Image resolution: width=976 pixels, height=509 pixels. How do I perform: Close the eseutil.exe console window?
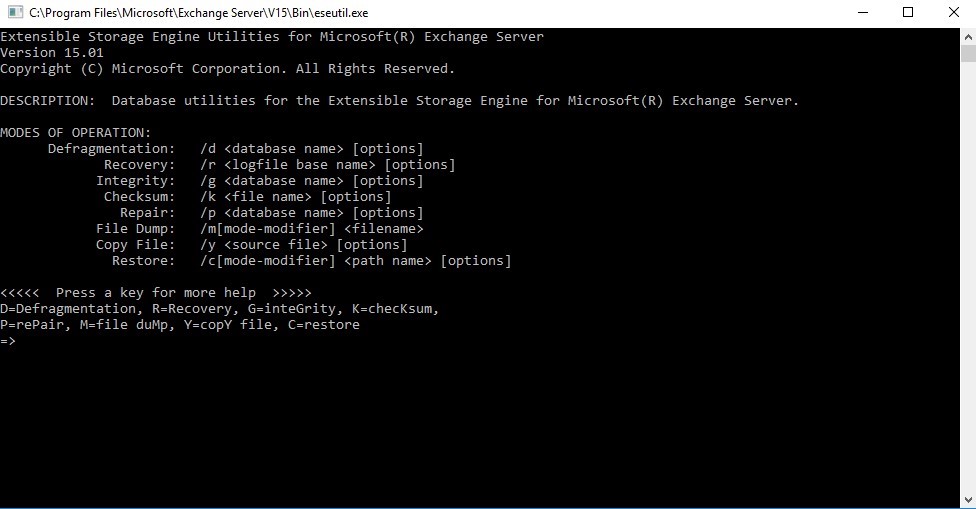coord(953,13)
